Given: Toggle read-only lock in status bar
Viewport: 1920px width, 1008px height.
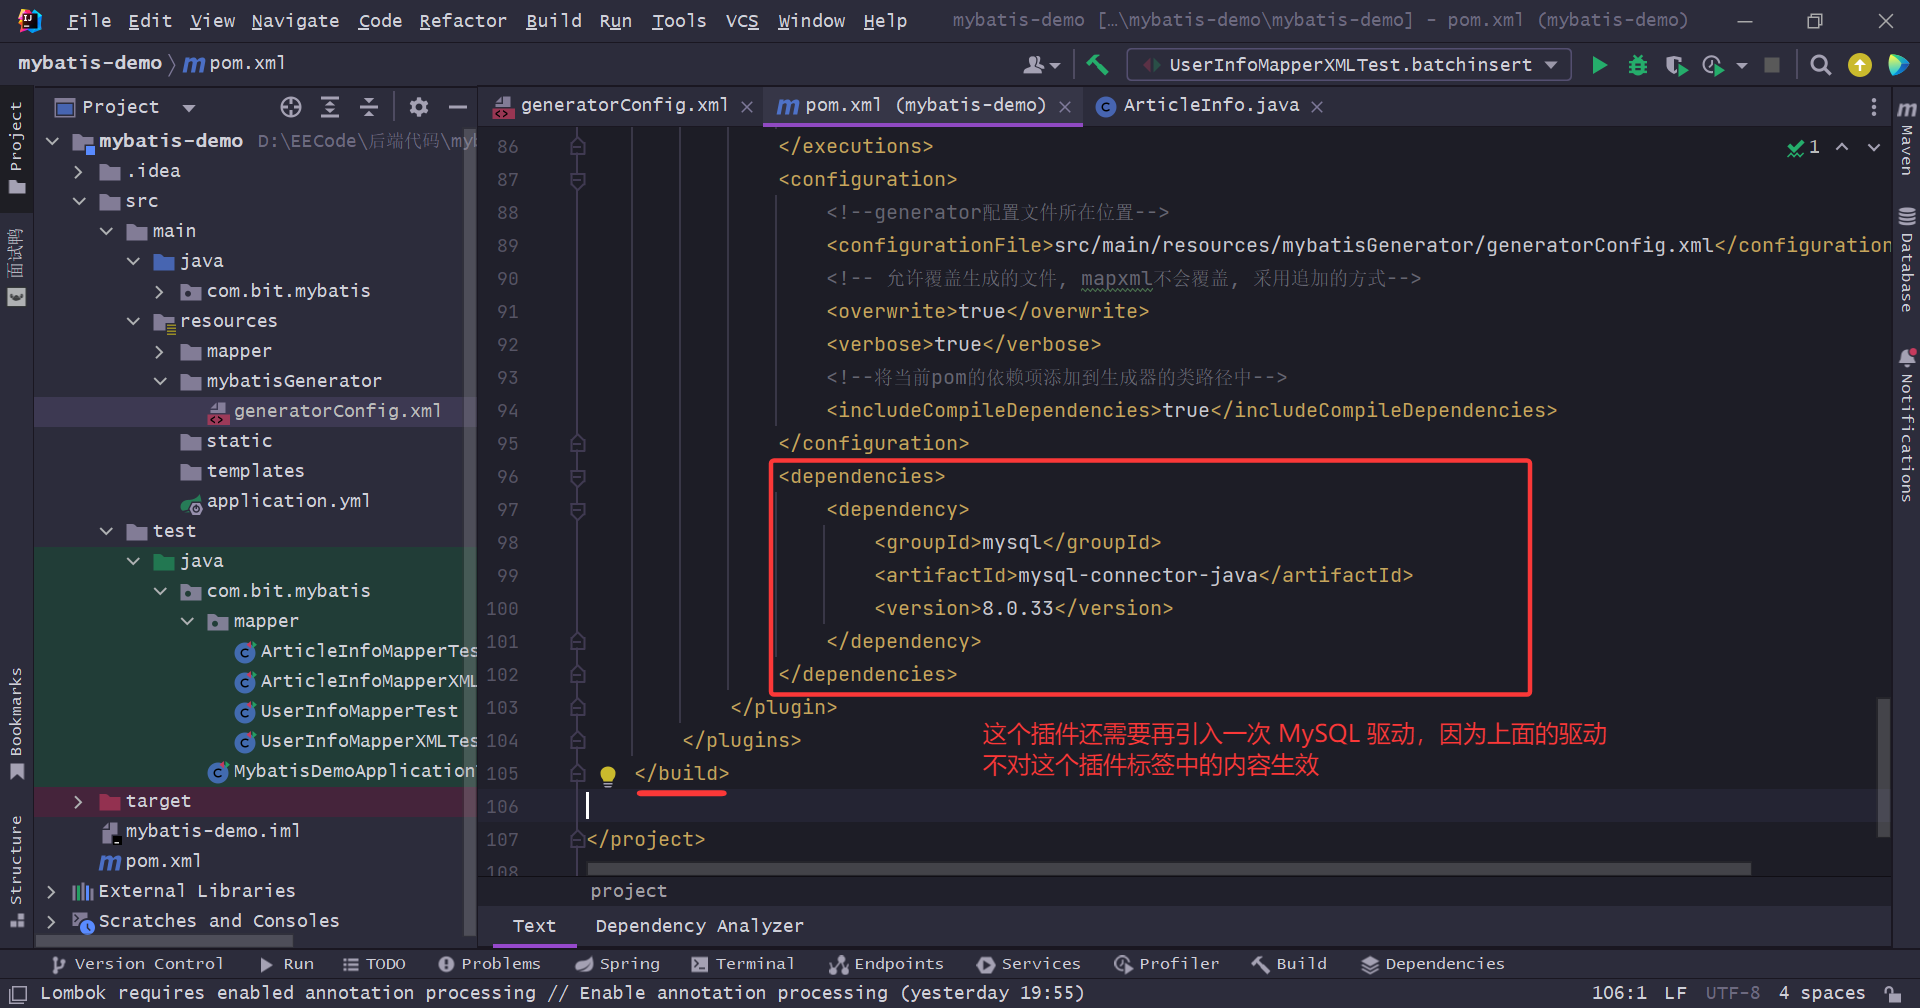Looking at the screenshot, I should tap(1893, 994).
